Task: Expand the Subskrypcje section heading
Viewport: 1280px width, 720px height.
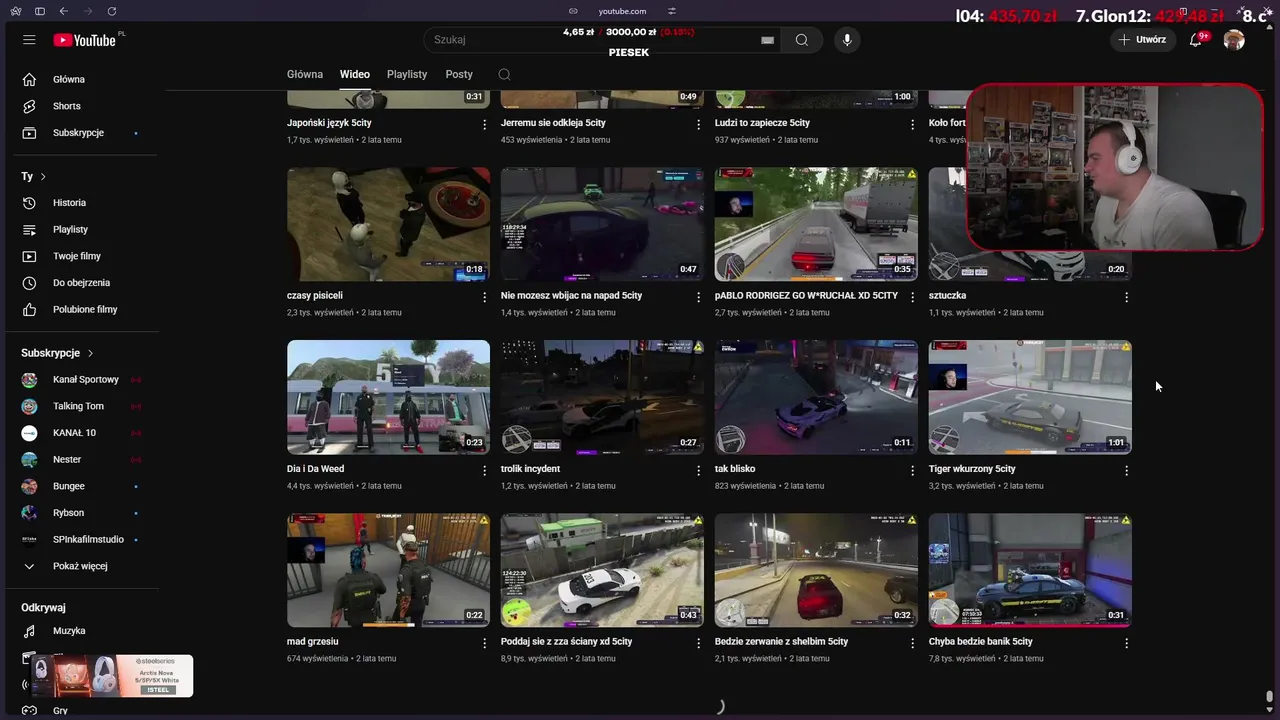Action: [57, 353]
